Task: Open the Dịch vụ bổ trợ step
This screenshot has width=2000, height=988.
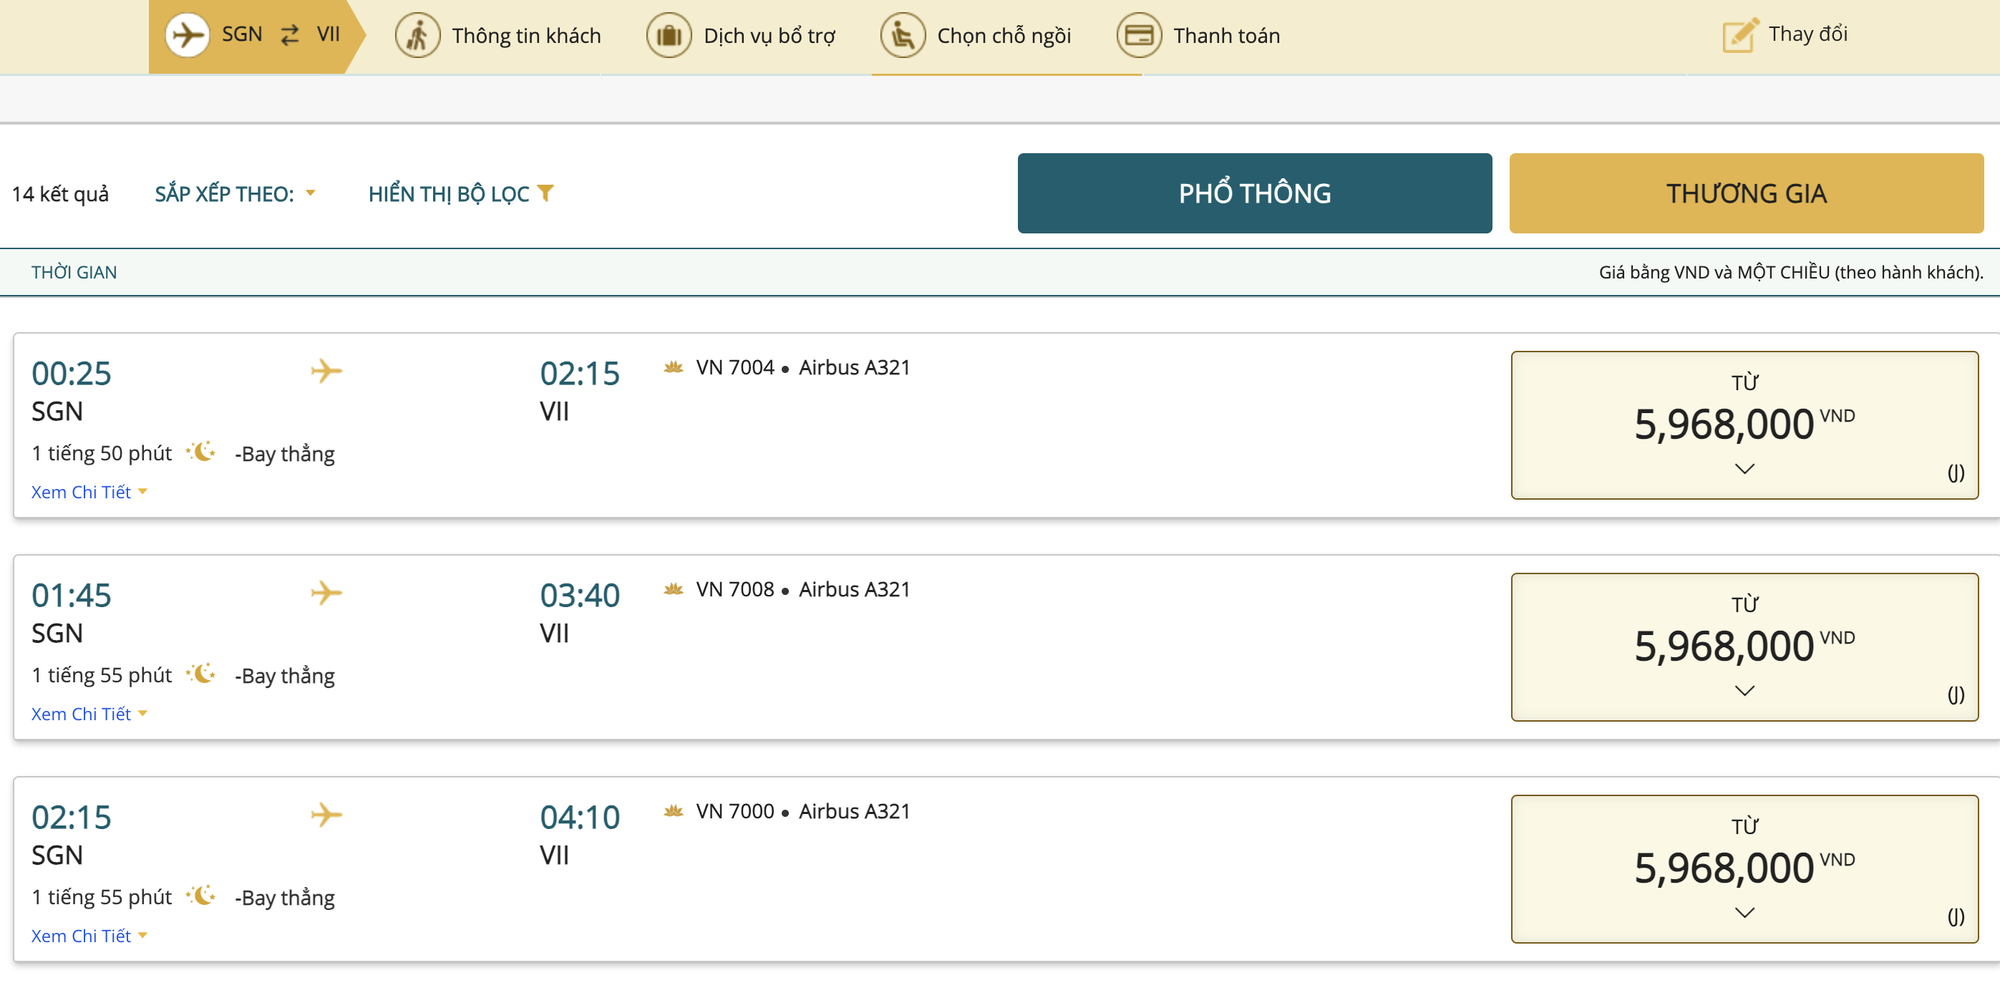Action: point(741,36)
